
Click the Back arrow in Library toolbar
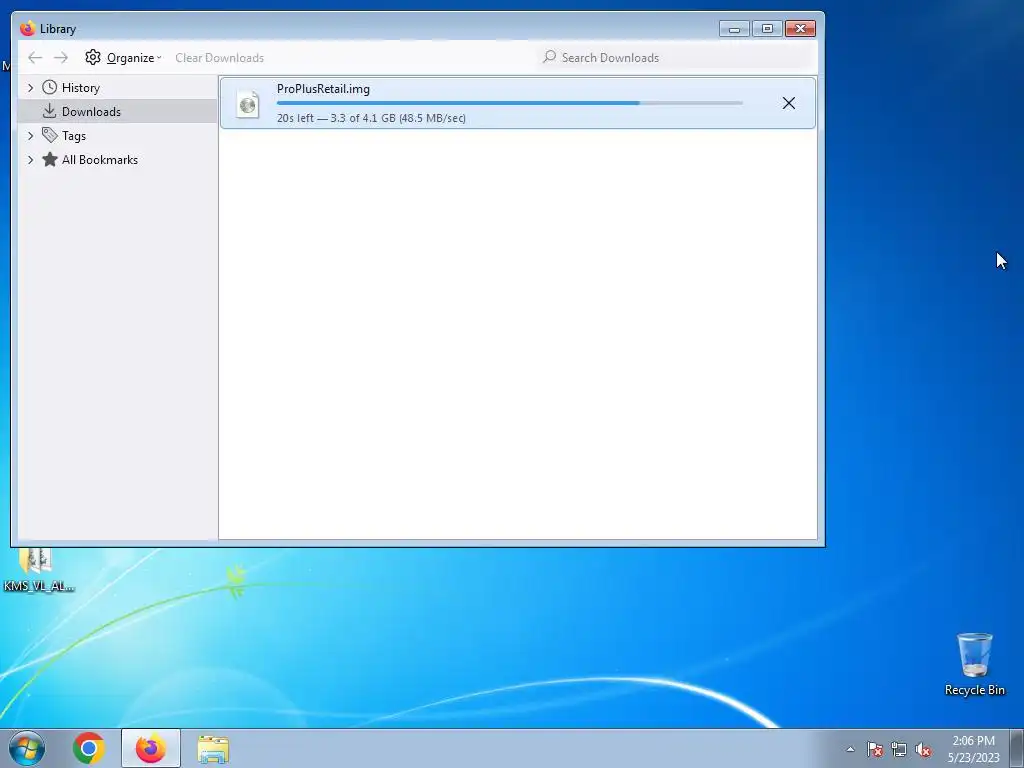[35, 57]
